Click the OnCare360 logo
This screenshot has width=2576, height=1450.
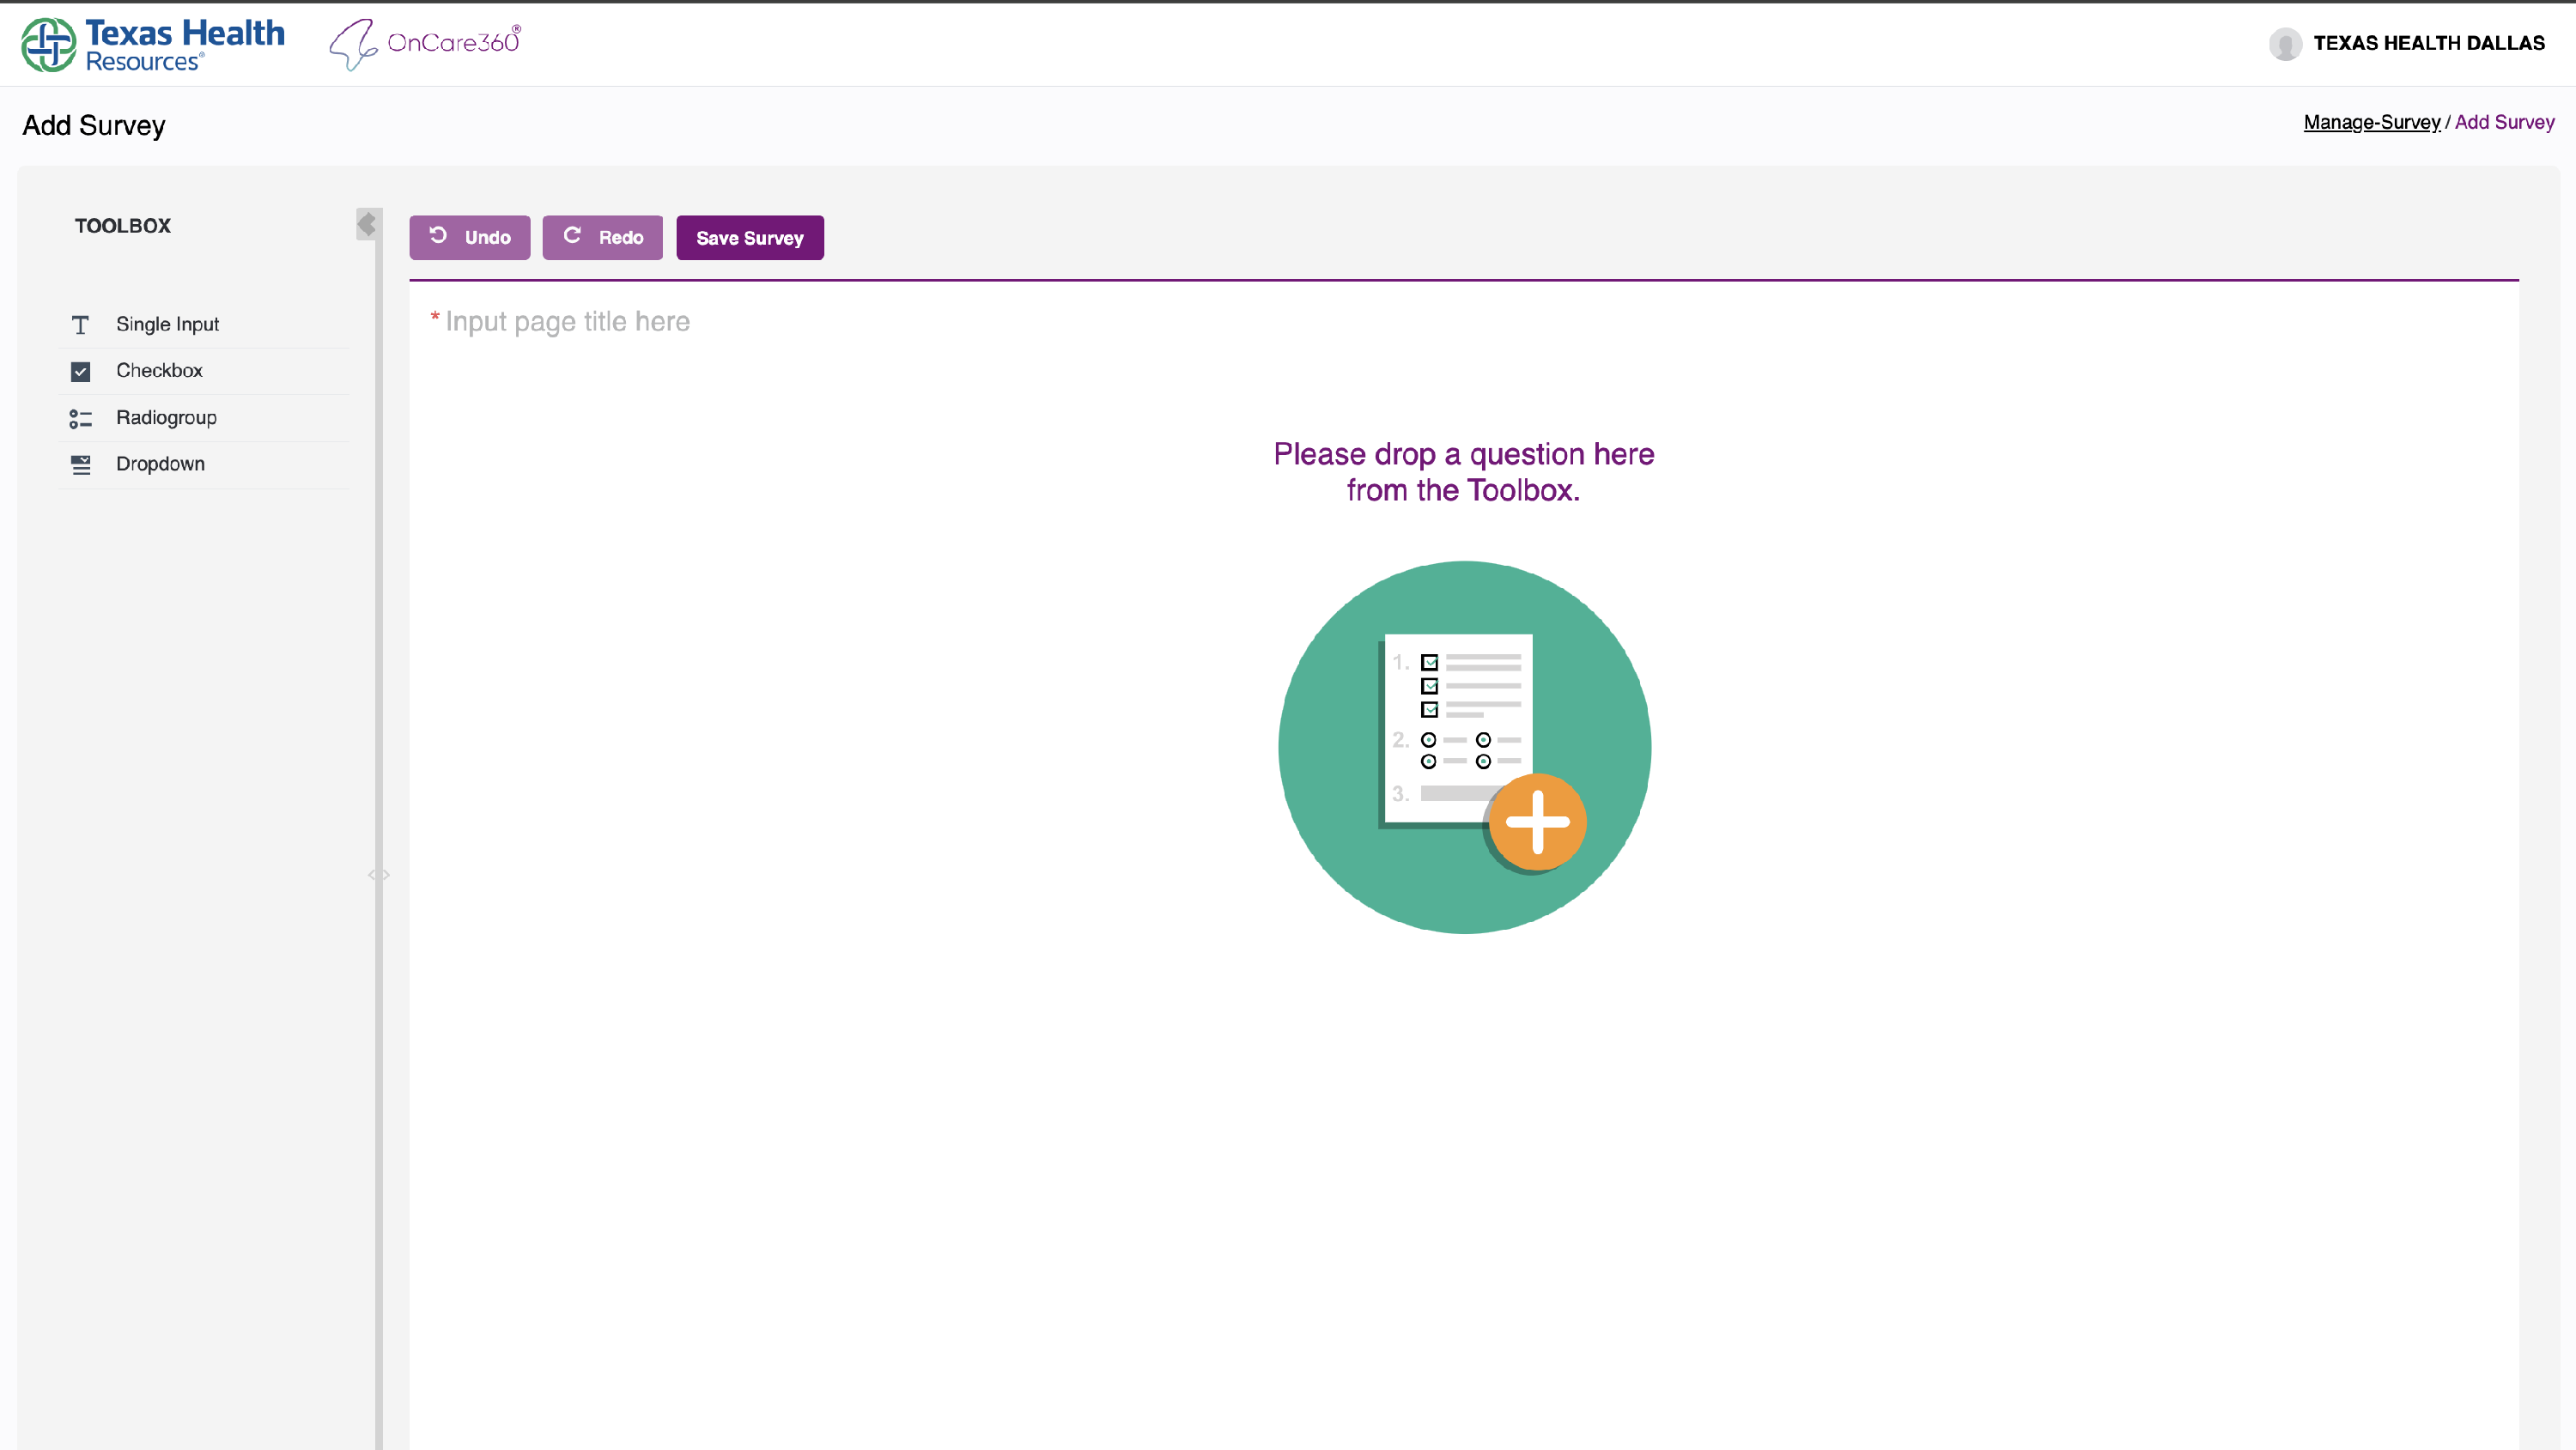coord(426,44)
